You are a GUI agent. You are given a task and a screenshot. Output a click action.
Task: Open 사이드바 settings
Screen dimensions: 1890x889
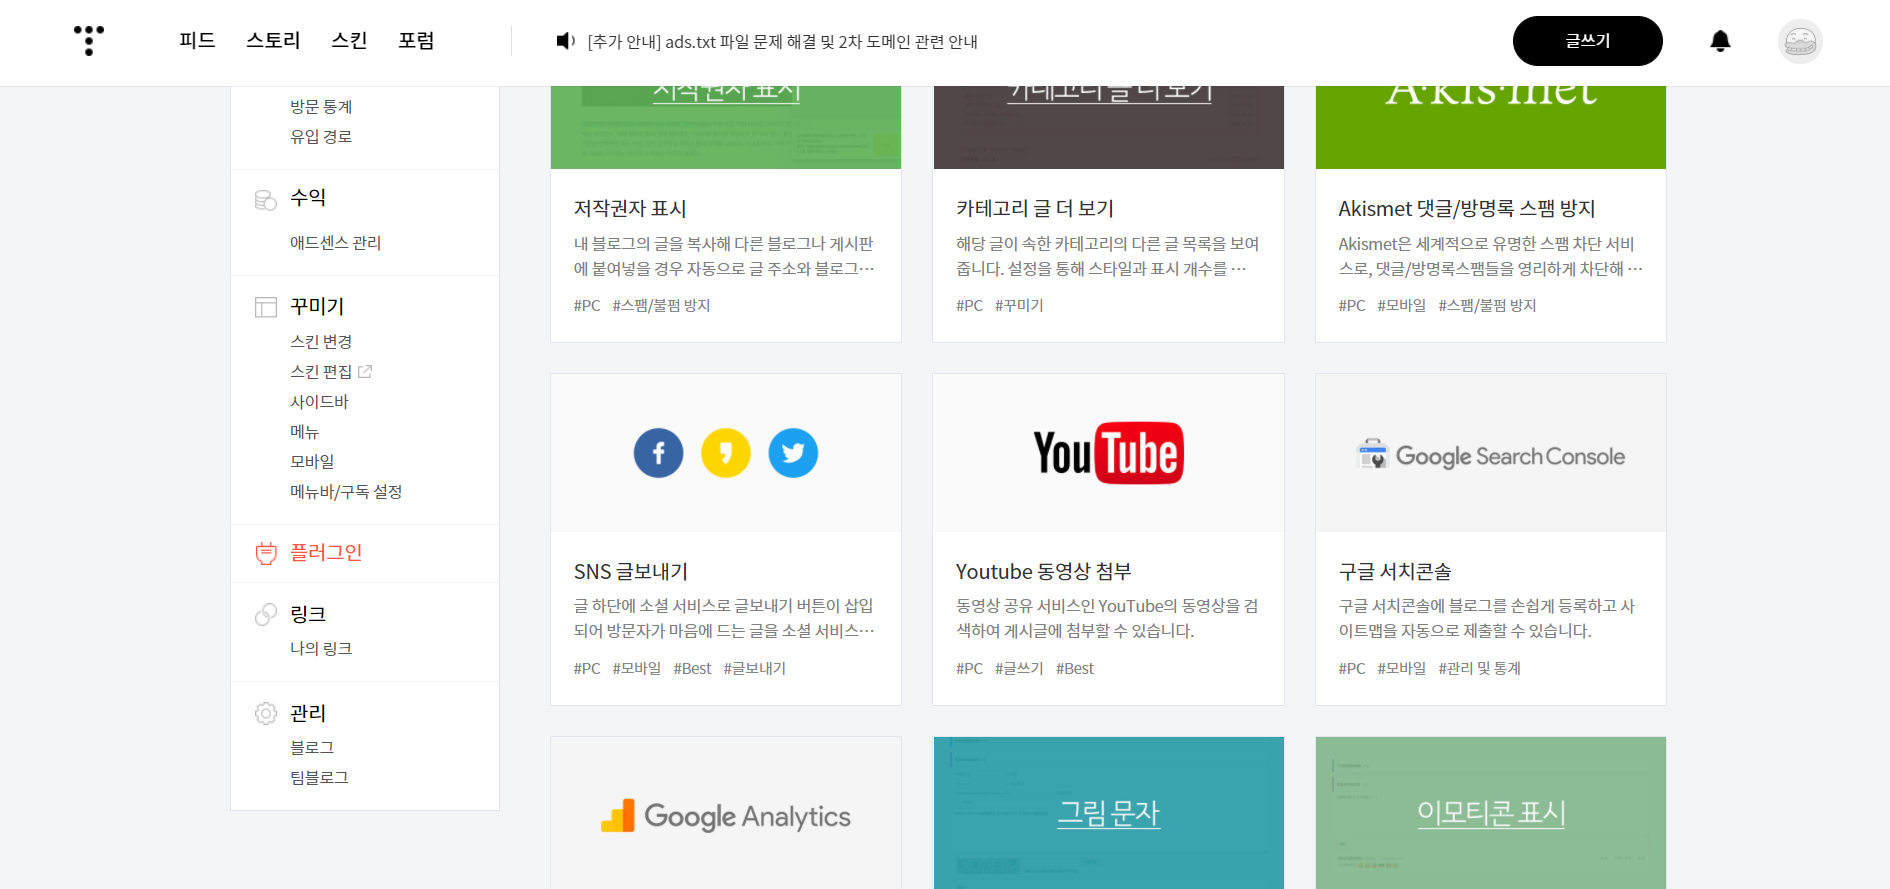click(x=319, y=401)
